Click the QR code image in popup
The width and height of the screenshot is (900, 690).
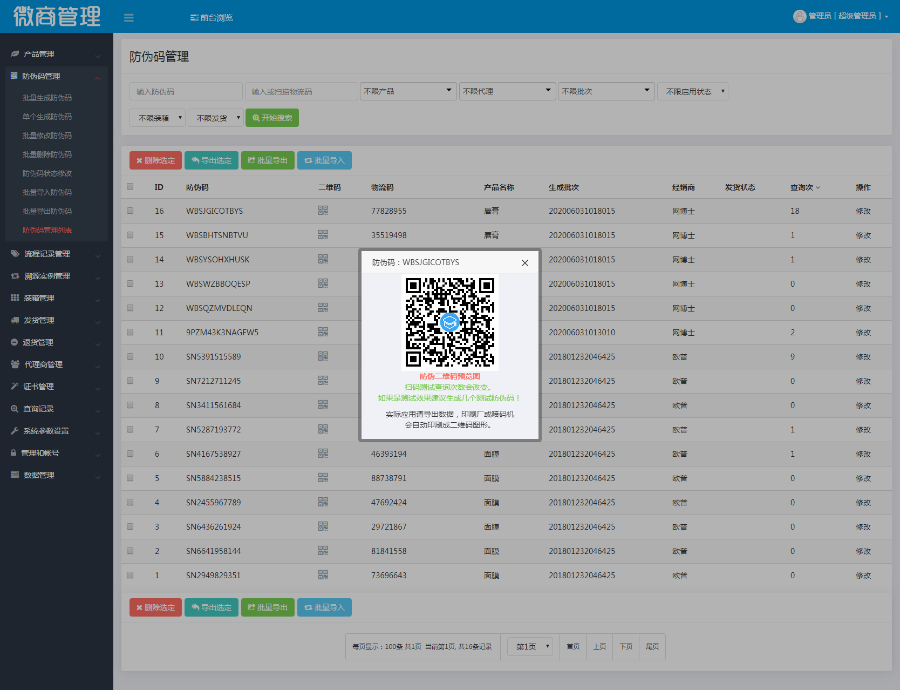[450, 322]
